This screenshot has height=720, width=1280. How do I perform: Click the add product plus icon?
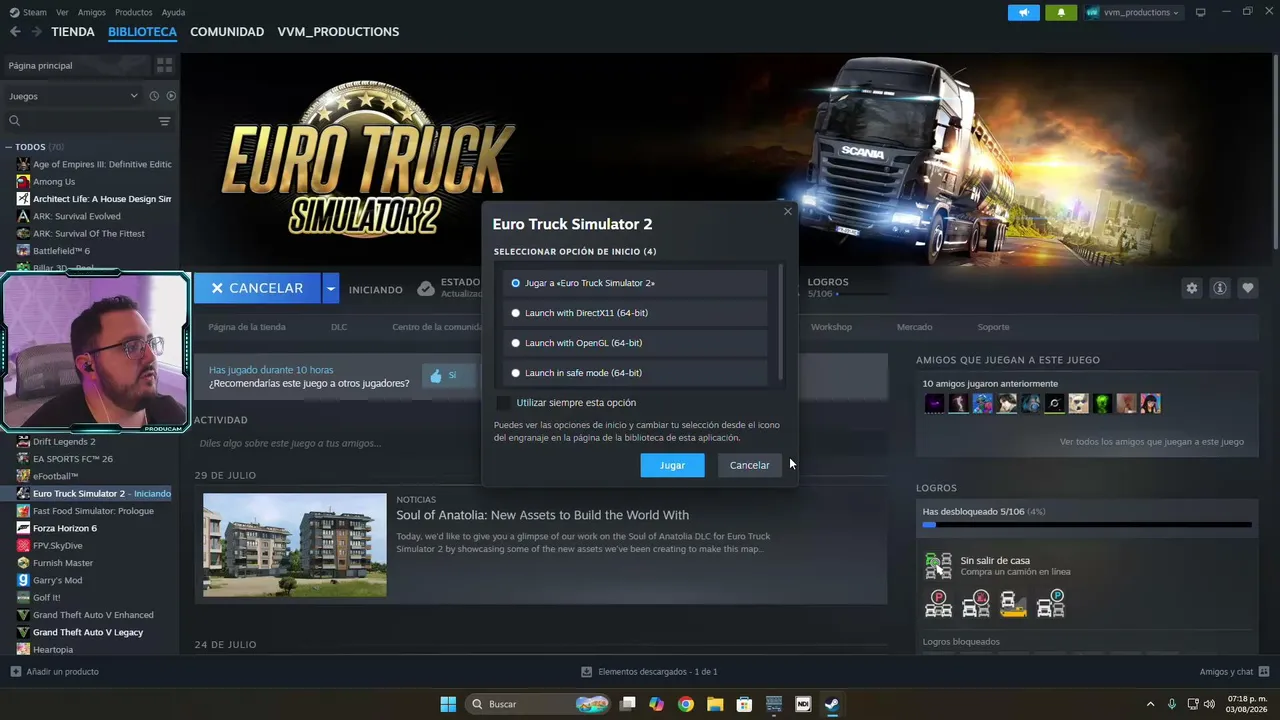pos(15,672)
